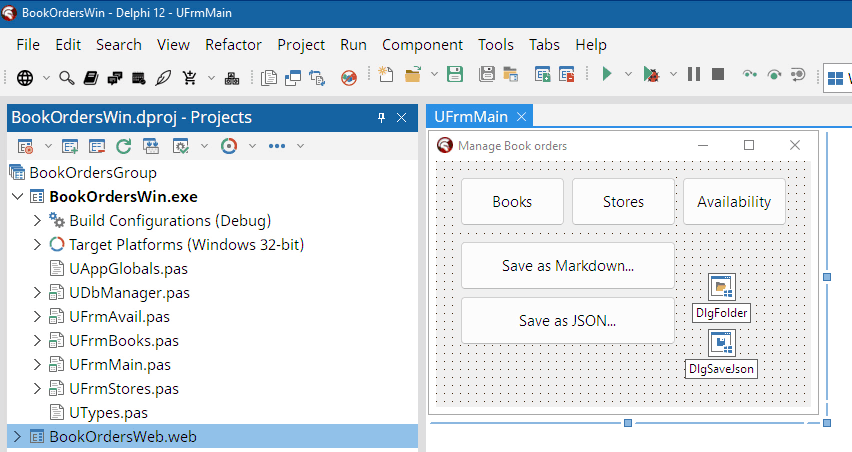The image size is (852, 452).
Task: Click the Stores button on the form
Action: pos(623,202)
